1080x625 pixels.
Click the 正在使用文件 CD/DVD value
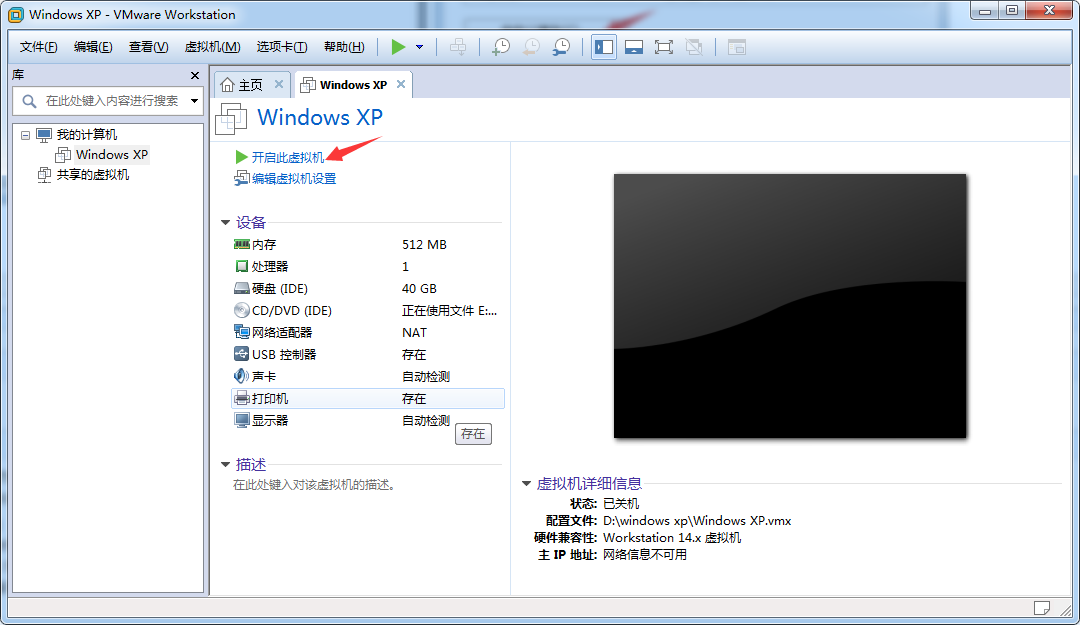tap(449, 311)
